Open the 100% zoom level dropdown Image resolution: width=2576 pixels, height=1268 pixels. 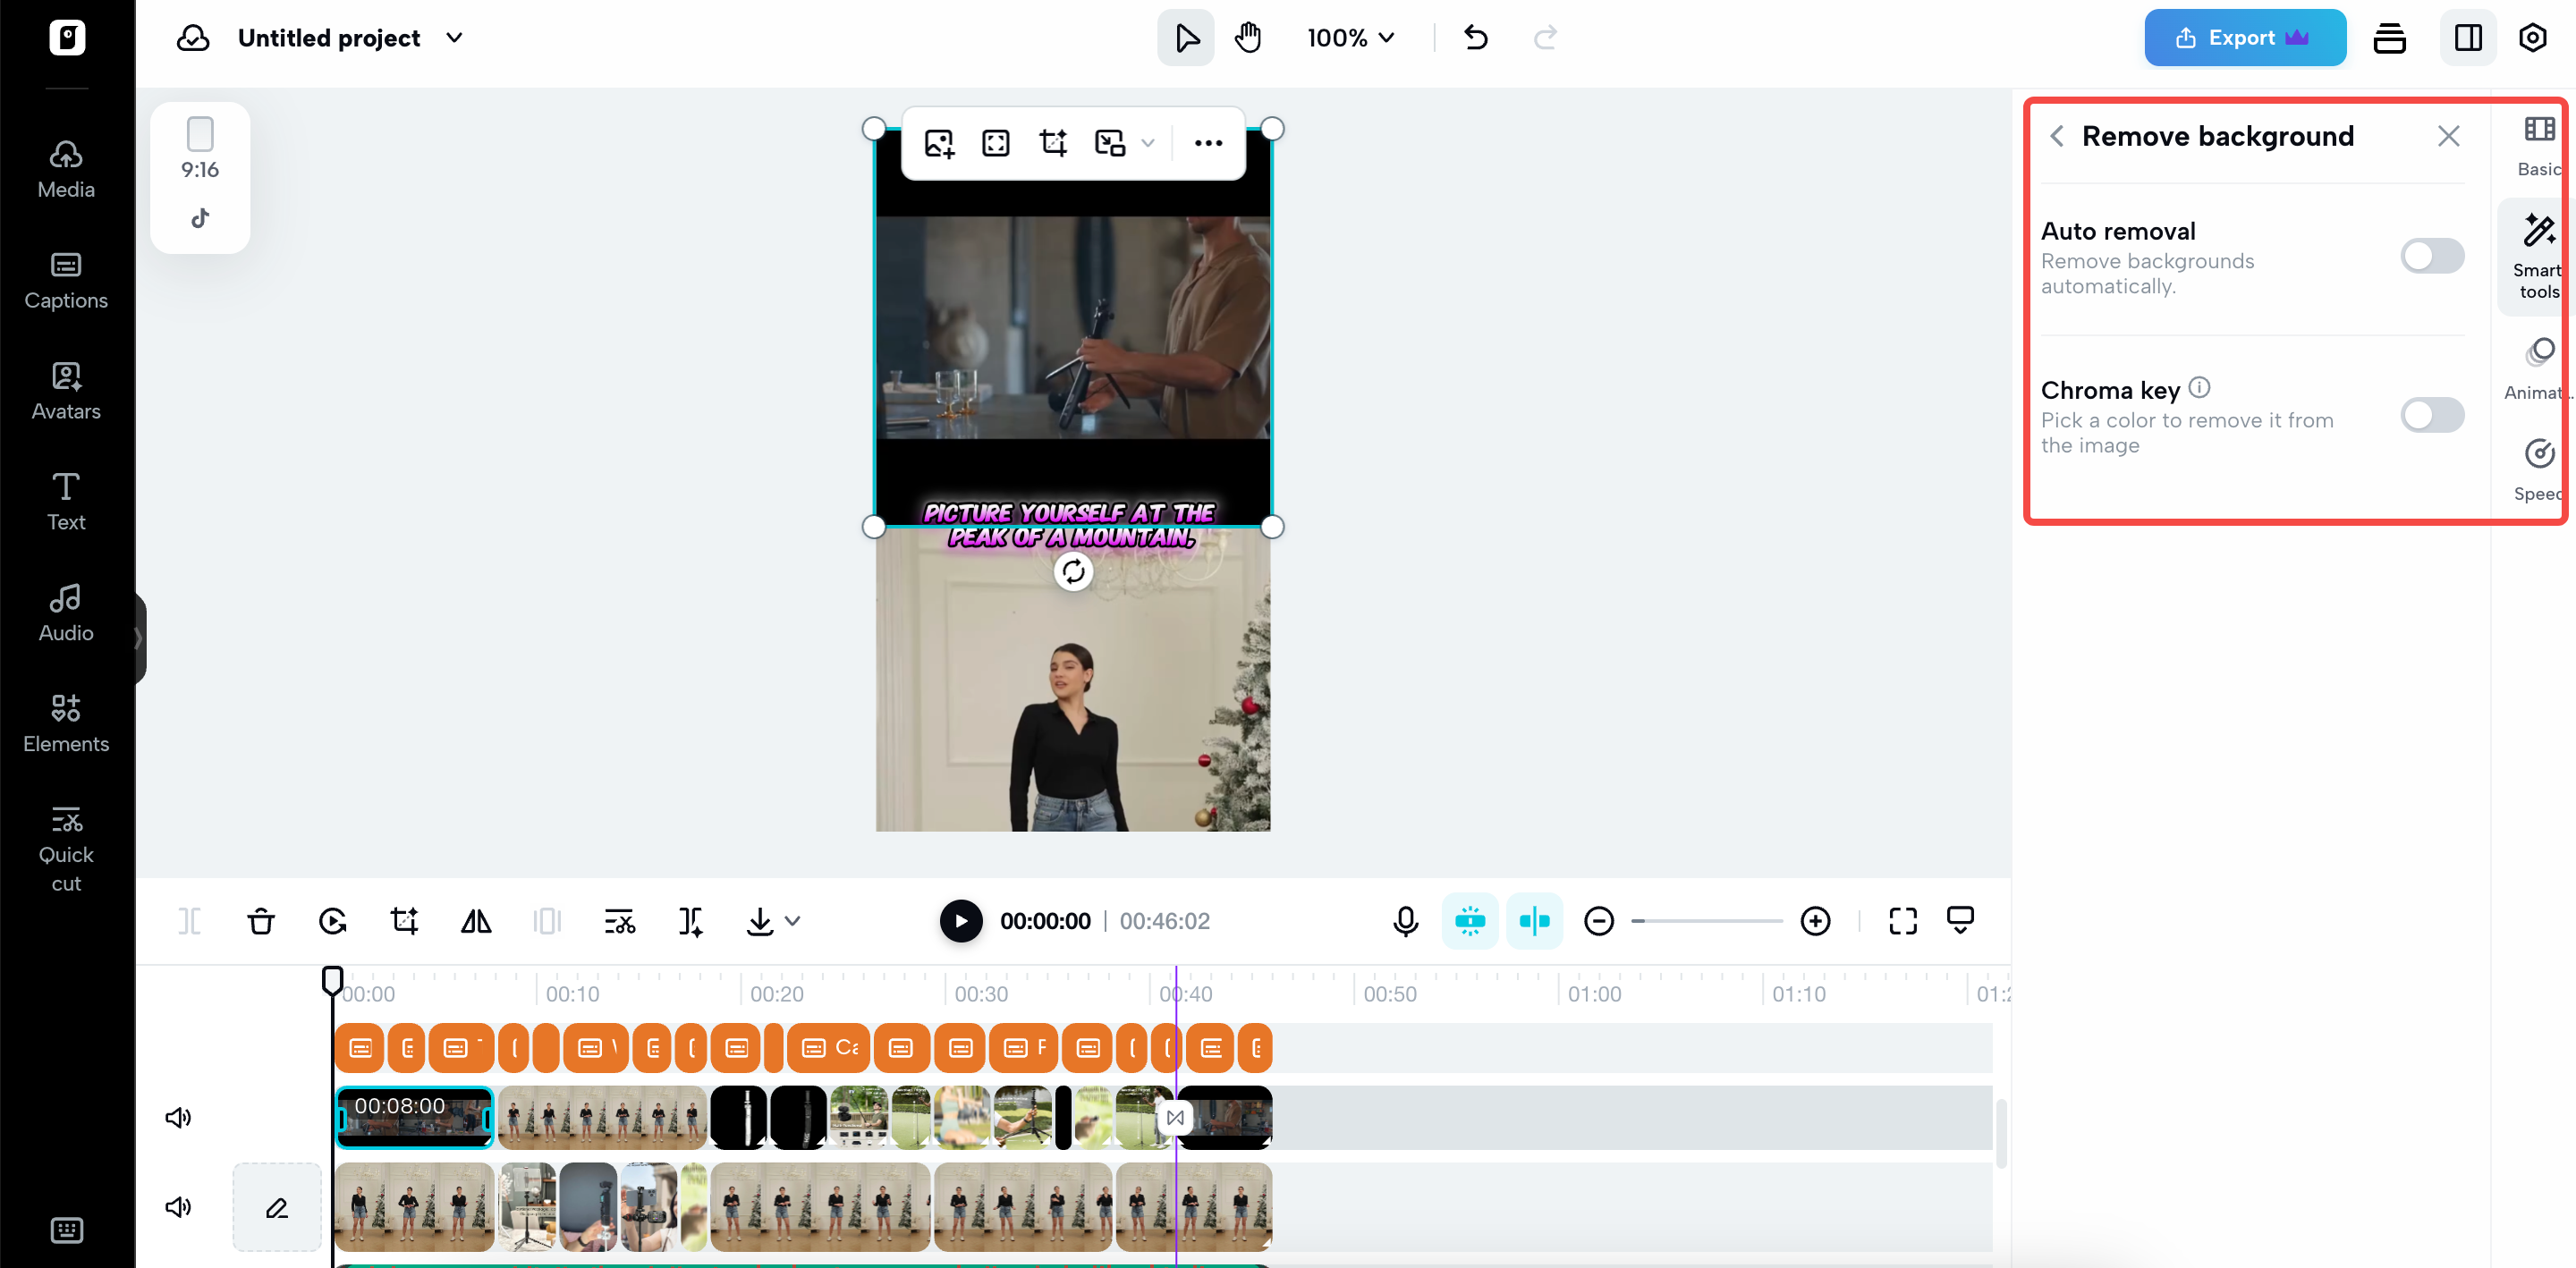[x=1350, y=38]
